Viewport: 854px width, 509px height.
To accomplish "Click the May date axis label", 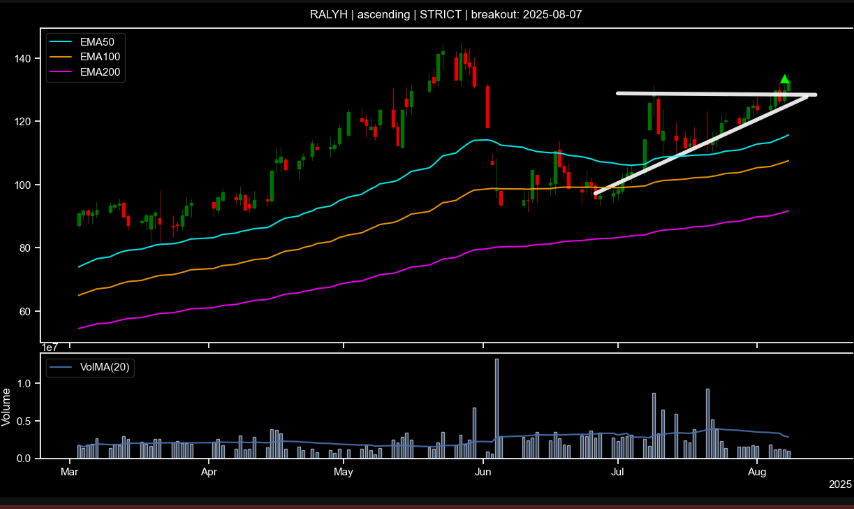I will coord(343,471).
